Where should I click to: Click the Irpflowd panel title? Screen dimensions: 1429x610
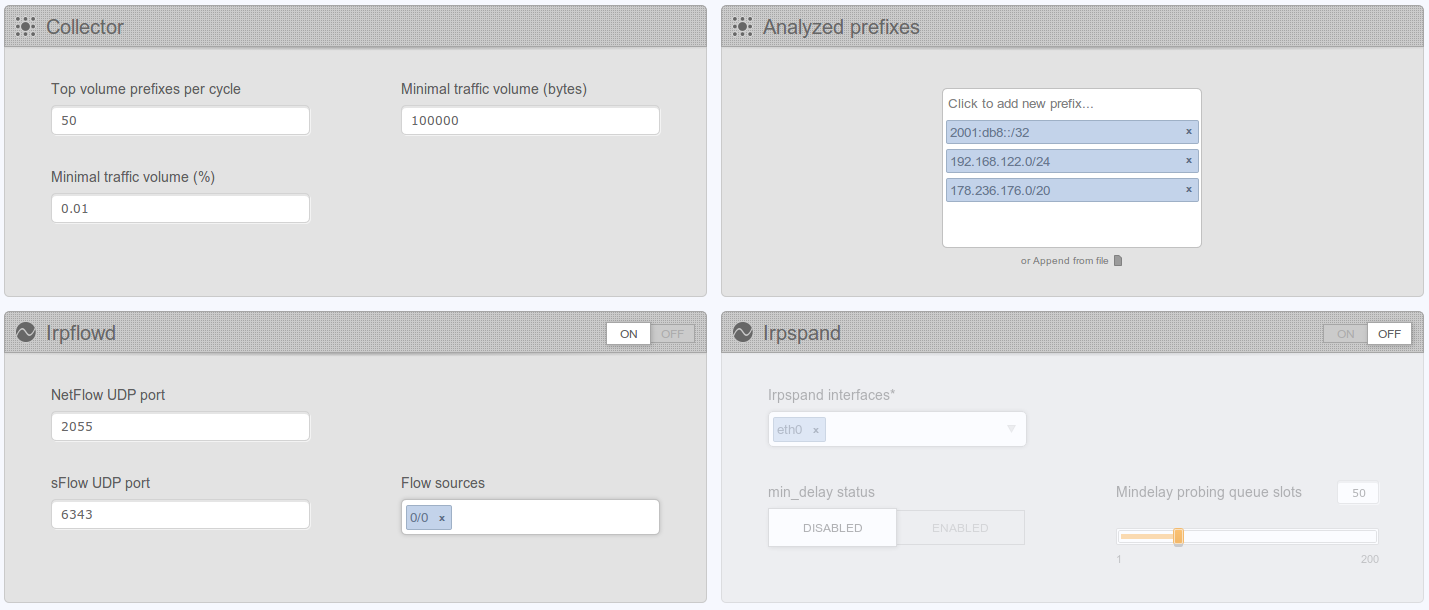coord(81,333)
